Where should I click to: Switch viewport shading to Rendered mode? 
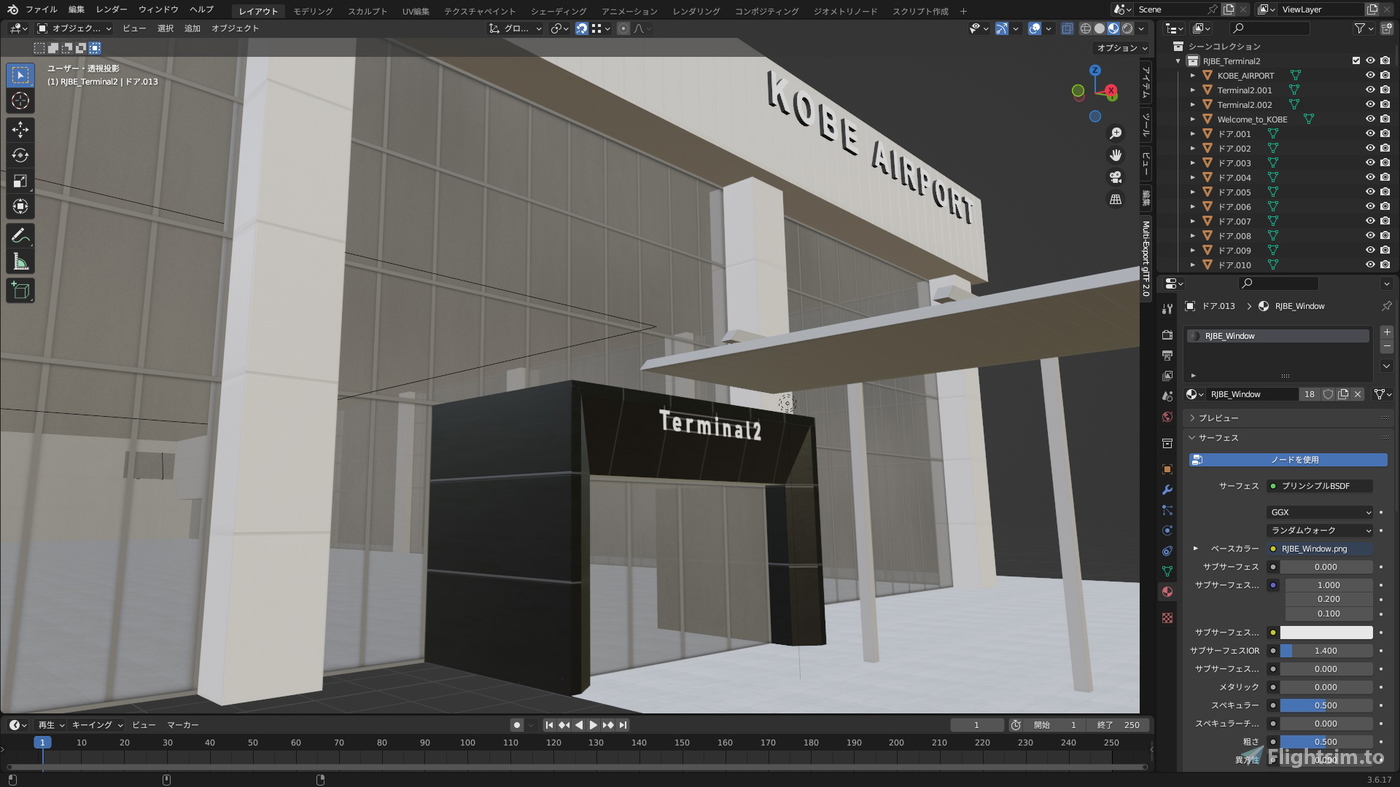[x=1127, y=28]
